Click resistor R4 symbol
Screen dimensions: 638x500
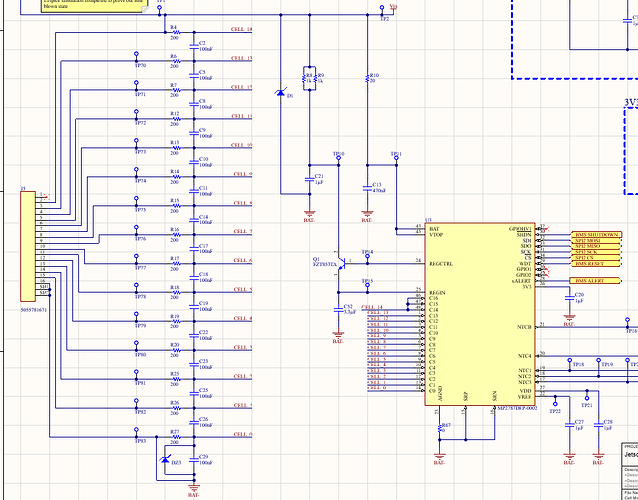pyautogui.click(x=175, y=32)
